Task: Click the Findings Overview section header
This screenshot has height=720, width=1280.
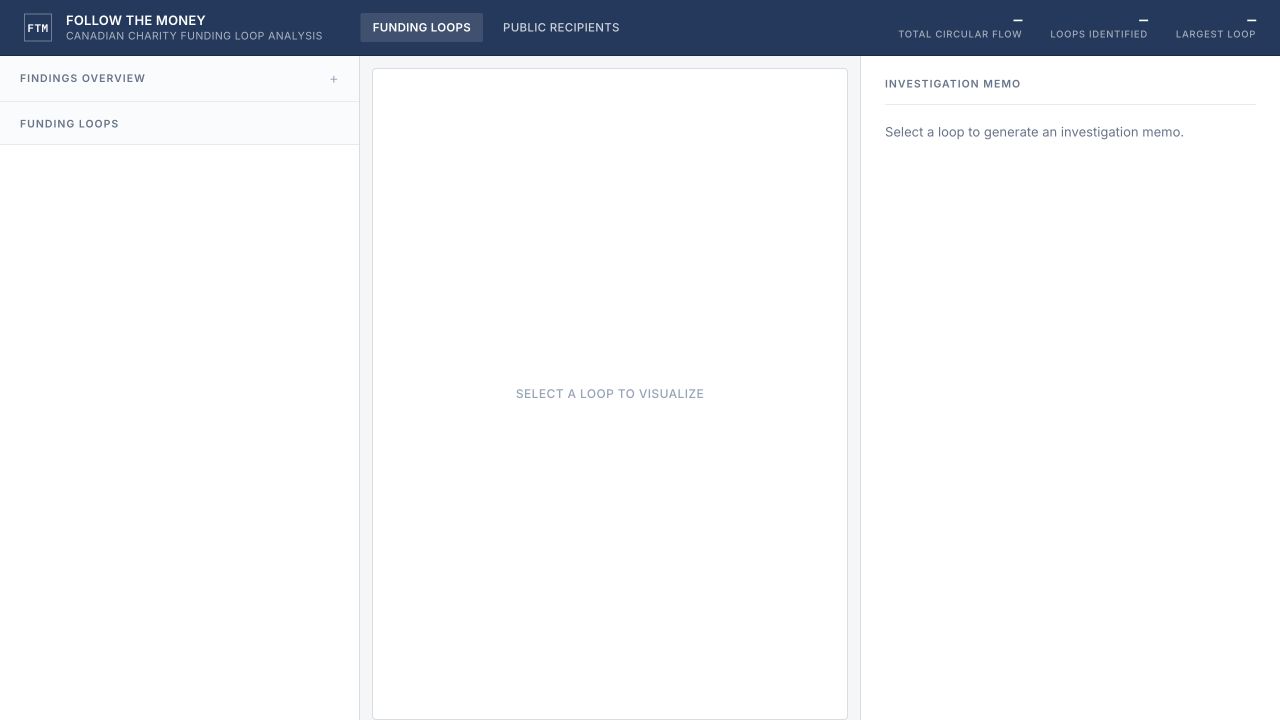Action: tap(179, 78)
